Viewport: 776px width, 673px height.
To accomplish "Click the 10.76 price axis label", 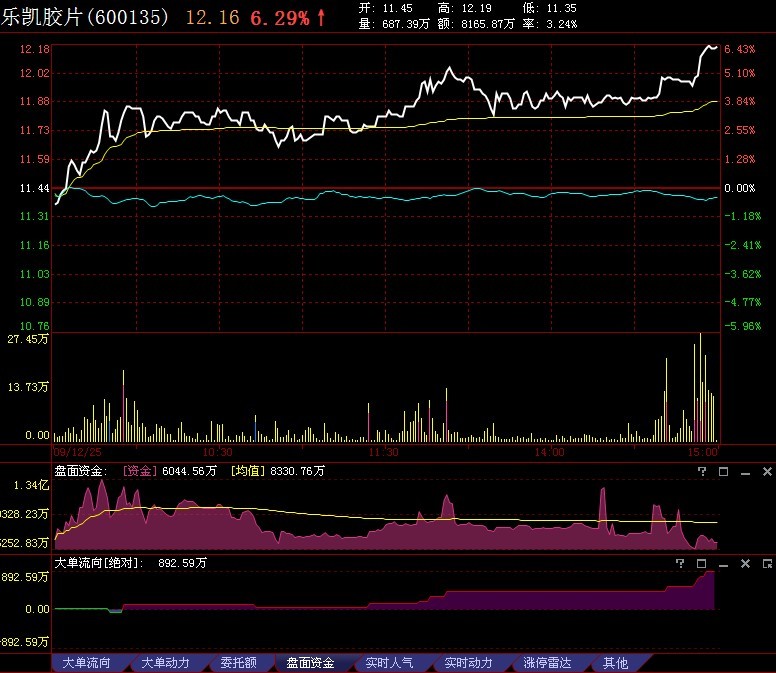I will (35, 326).
